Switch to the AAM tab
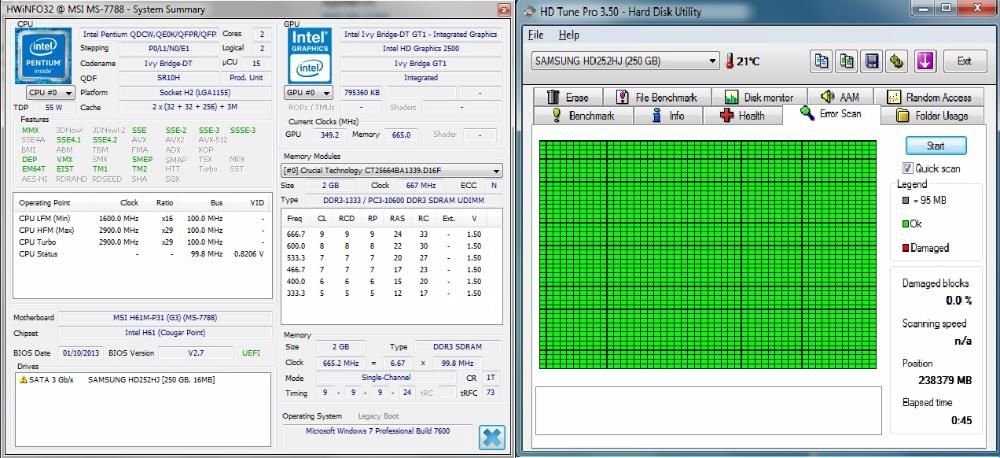1000x458 pixels. coord(841,98)
